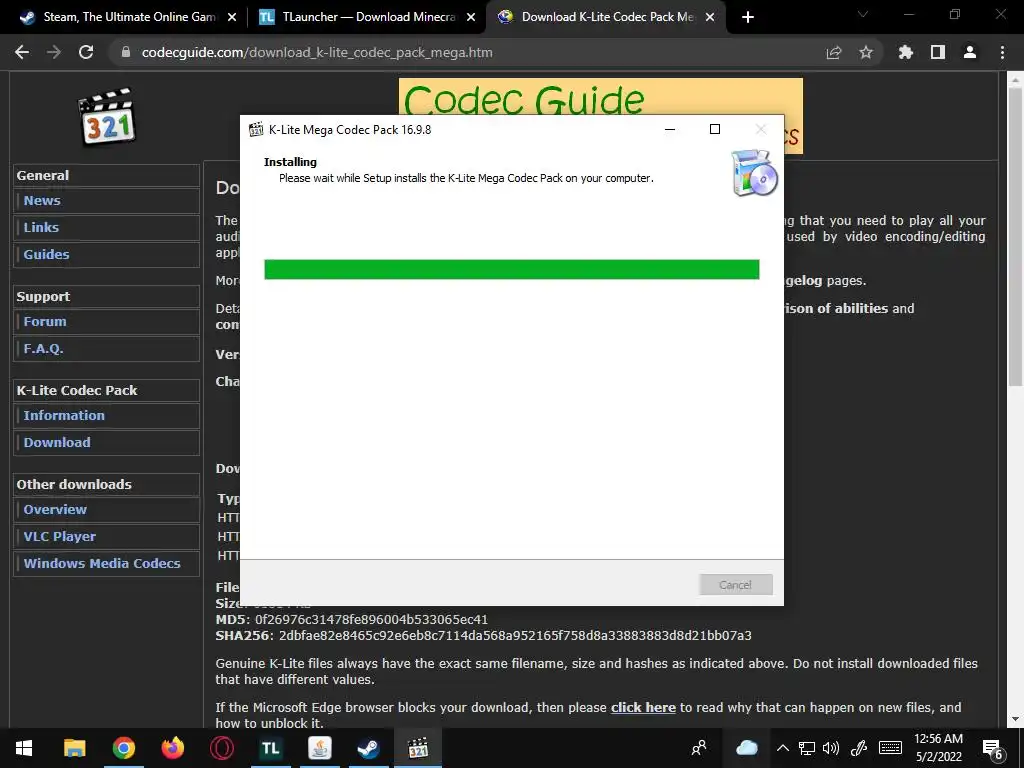Reload the codecguide page
The width and height of the screenshot is (1024, 768).
(86, 52)
